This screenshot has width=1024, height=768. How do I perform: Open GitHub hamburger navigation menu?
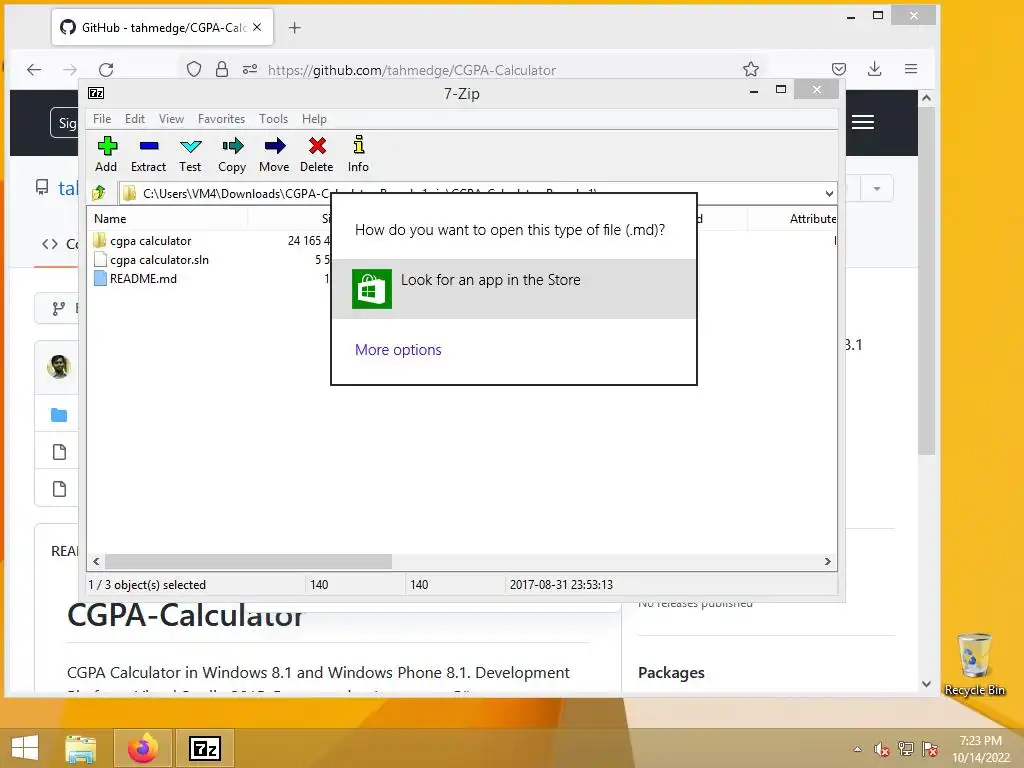(x=863, y=122)
